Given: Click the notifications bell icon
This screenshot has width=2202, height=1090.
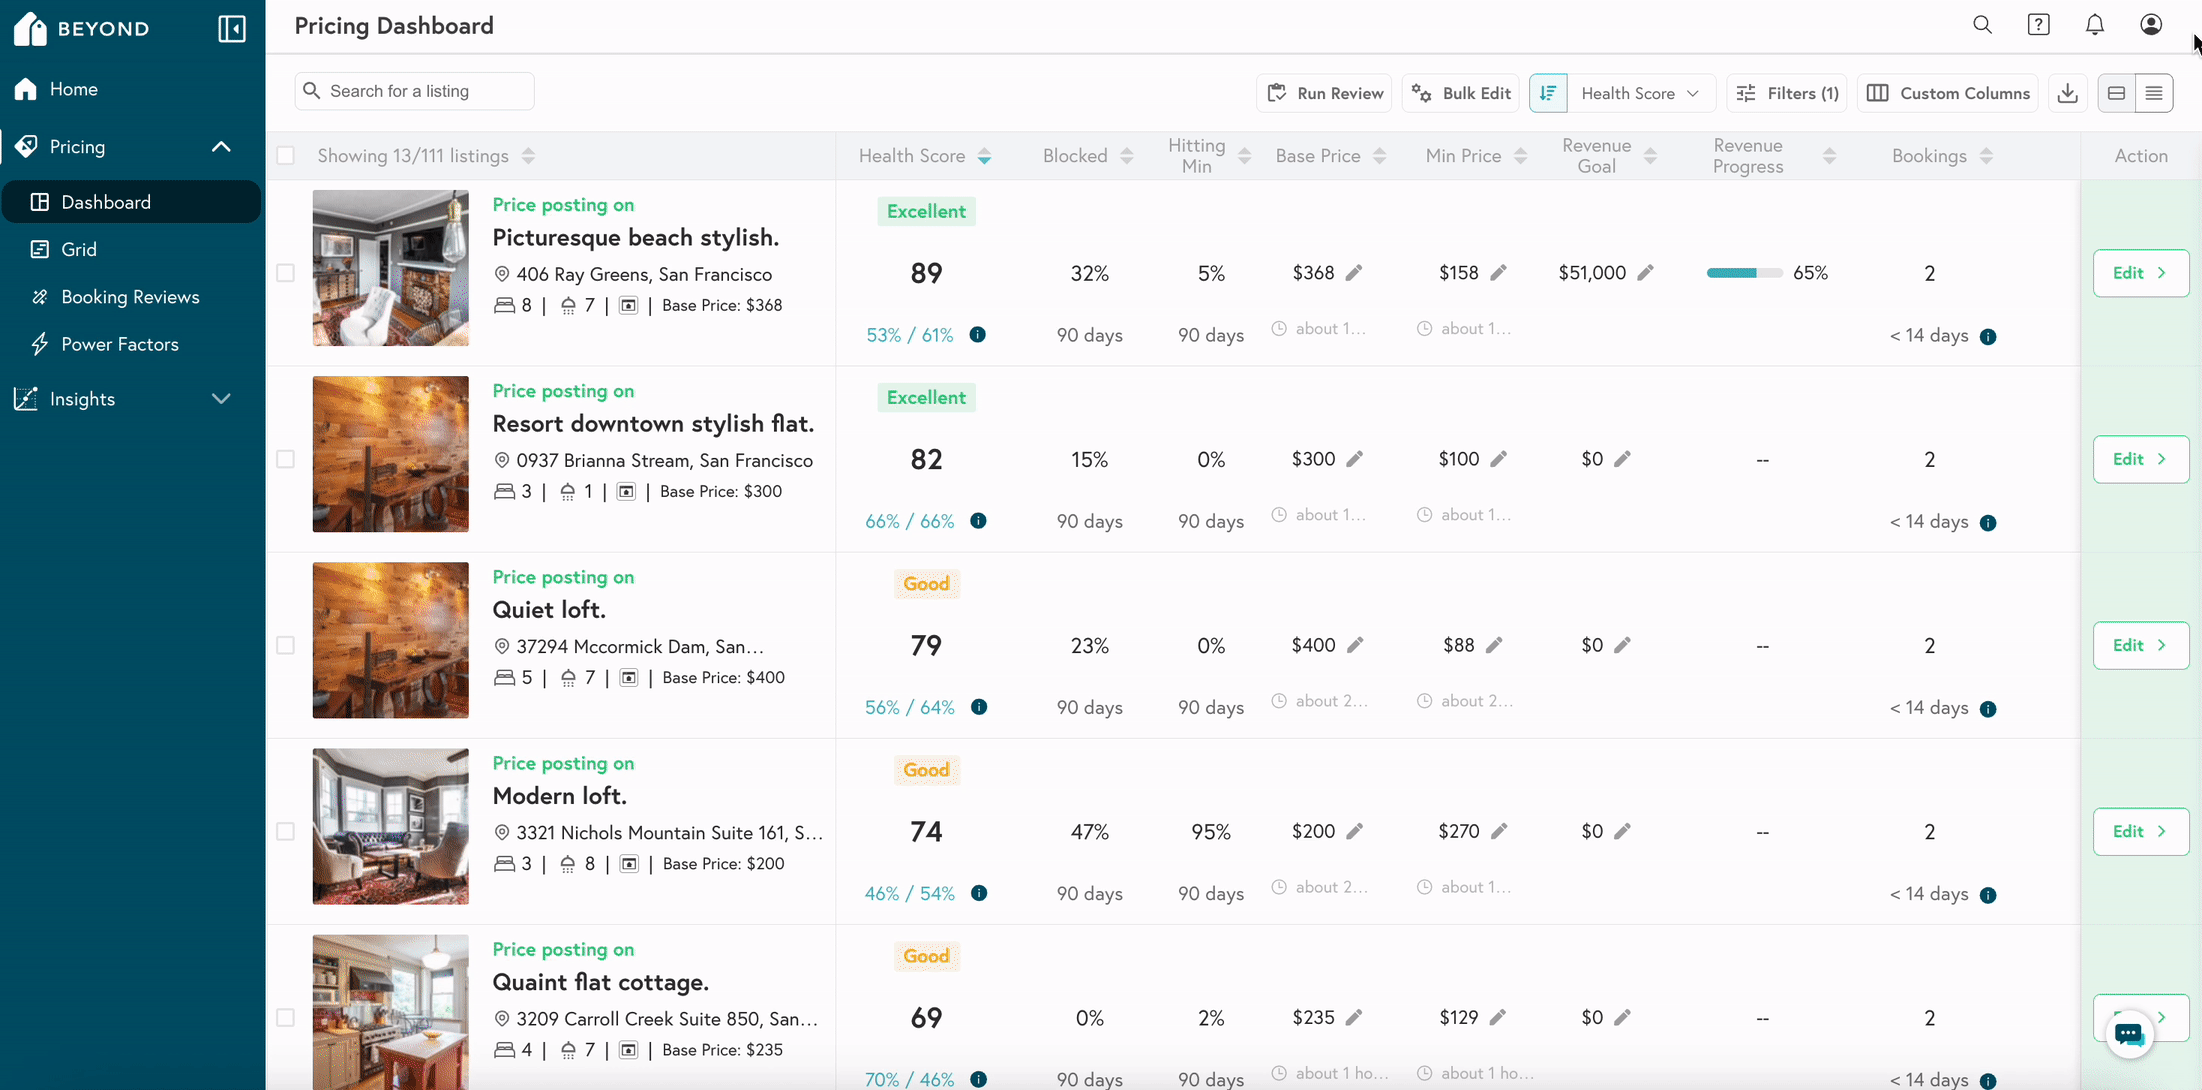Looking at the screenshot, I should 2094,25.
